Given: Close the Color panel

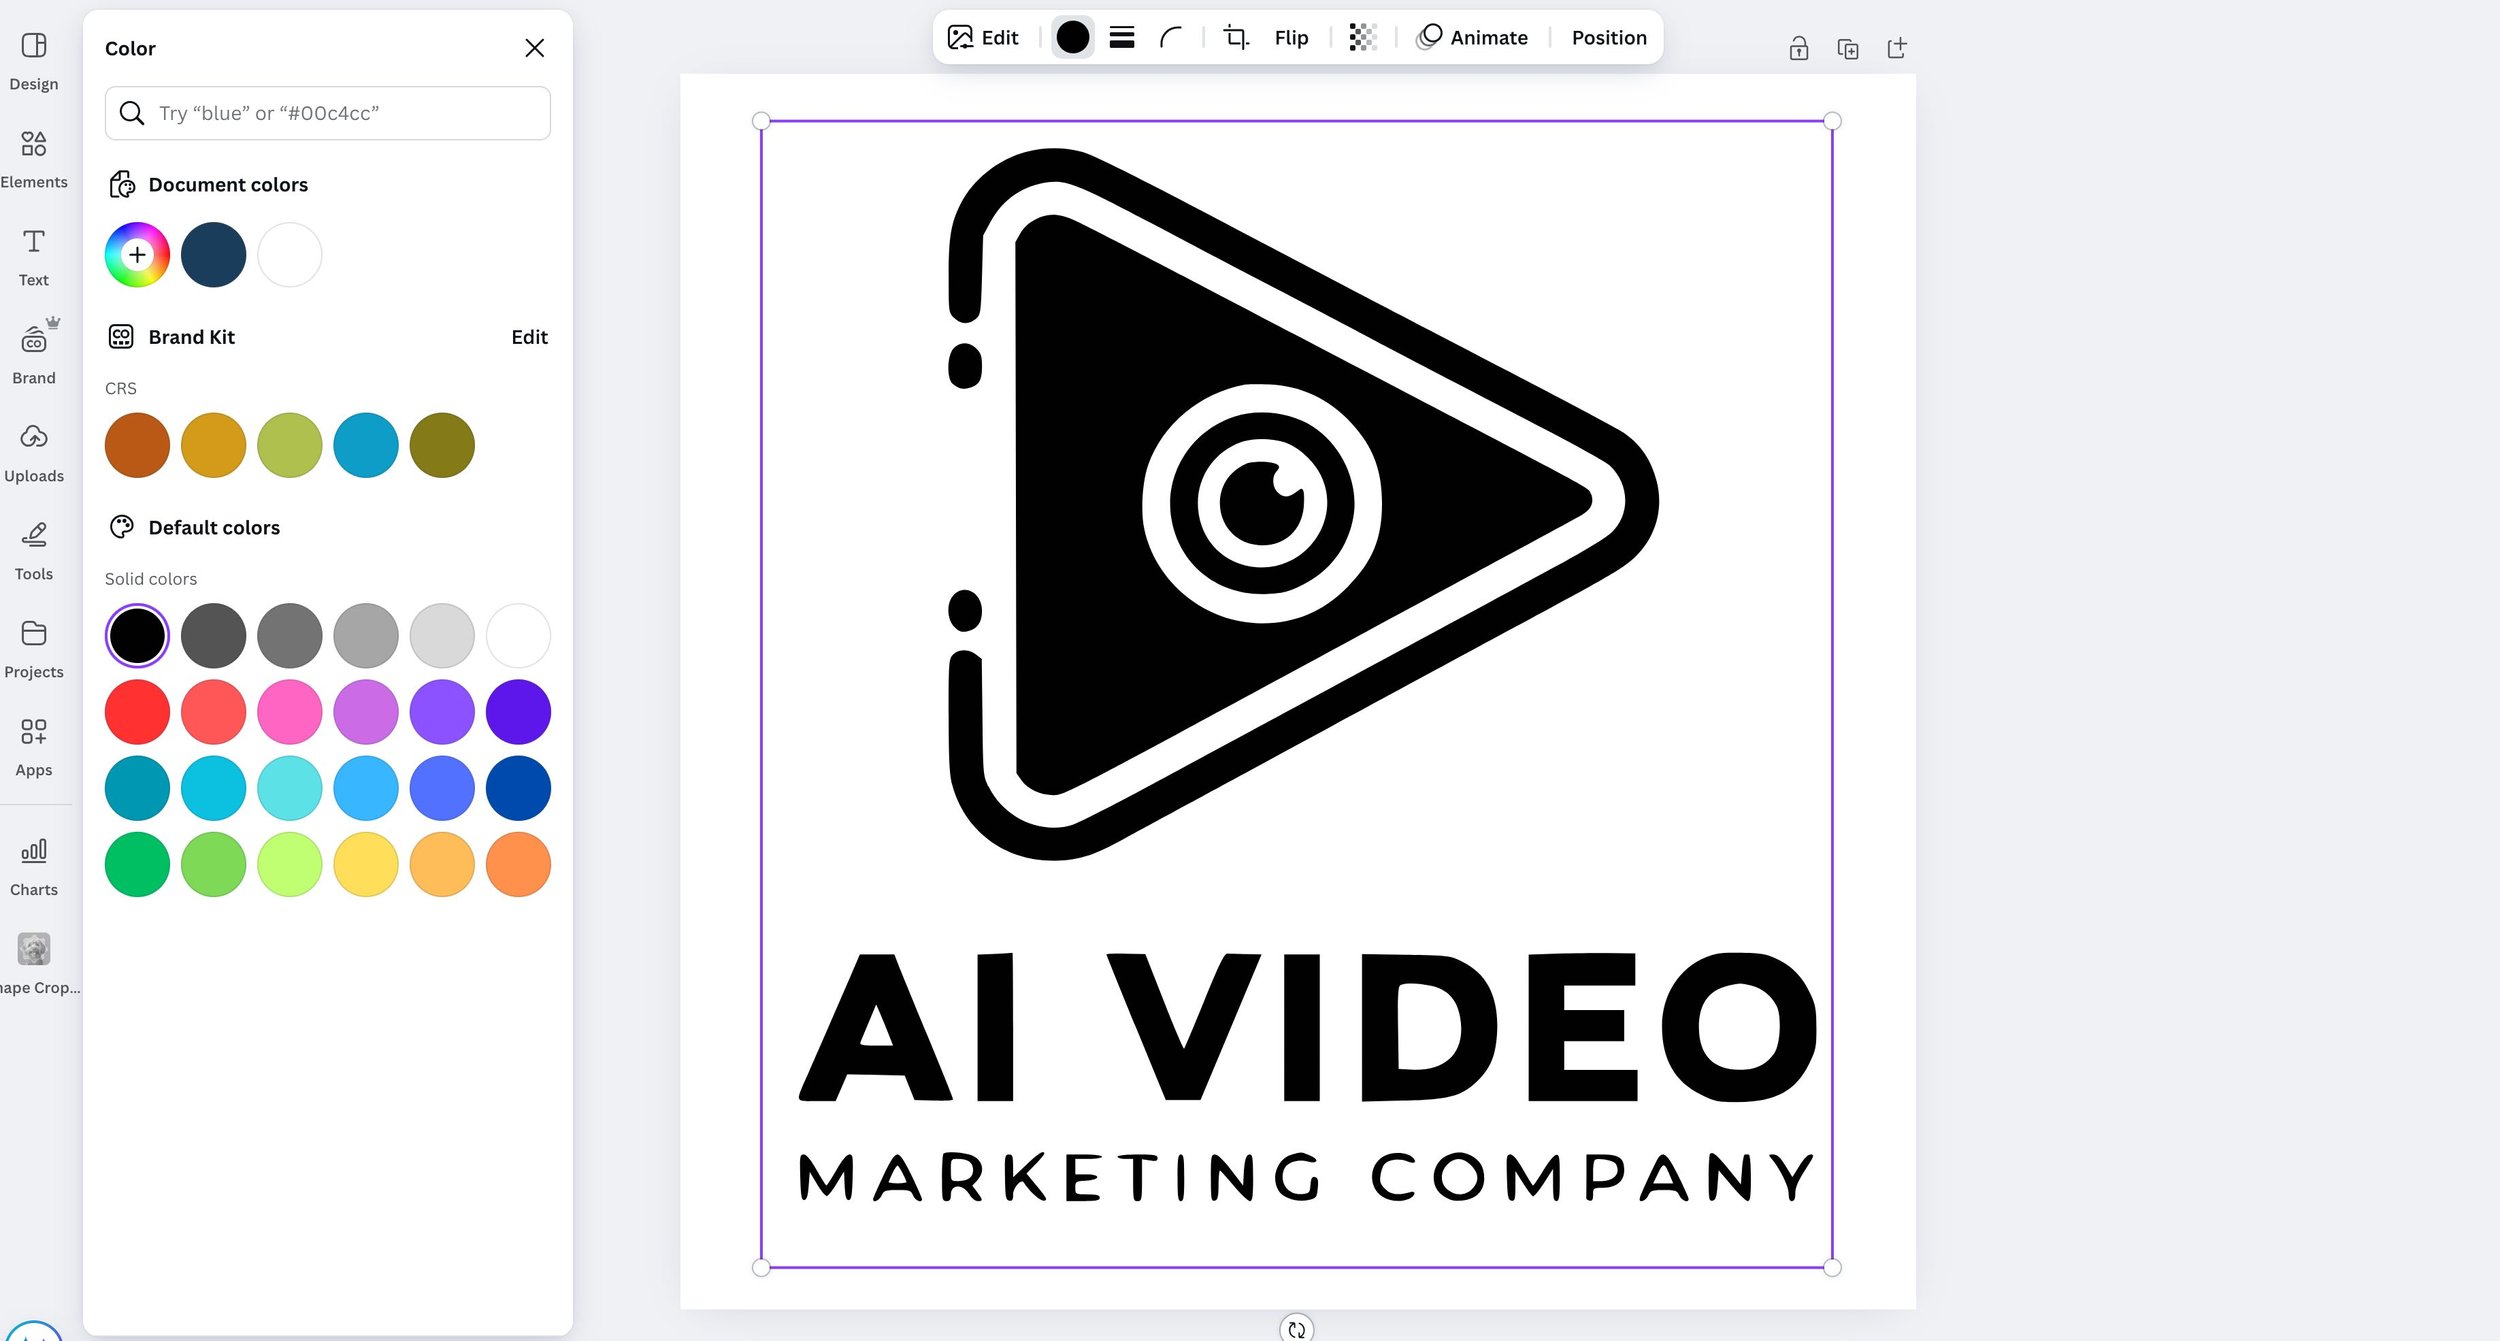Looking at the screenshot, I should 534,48.
